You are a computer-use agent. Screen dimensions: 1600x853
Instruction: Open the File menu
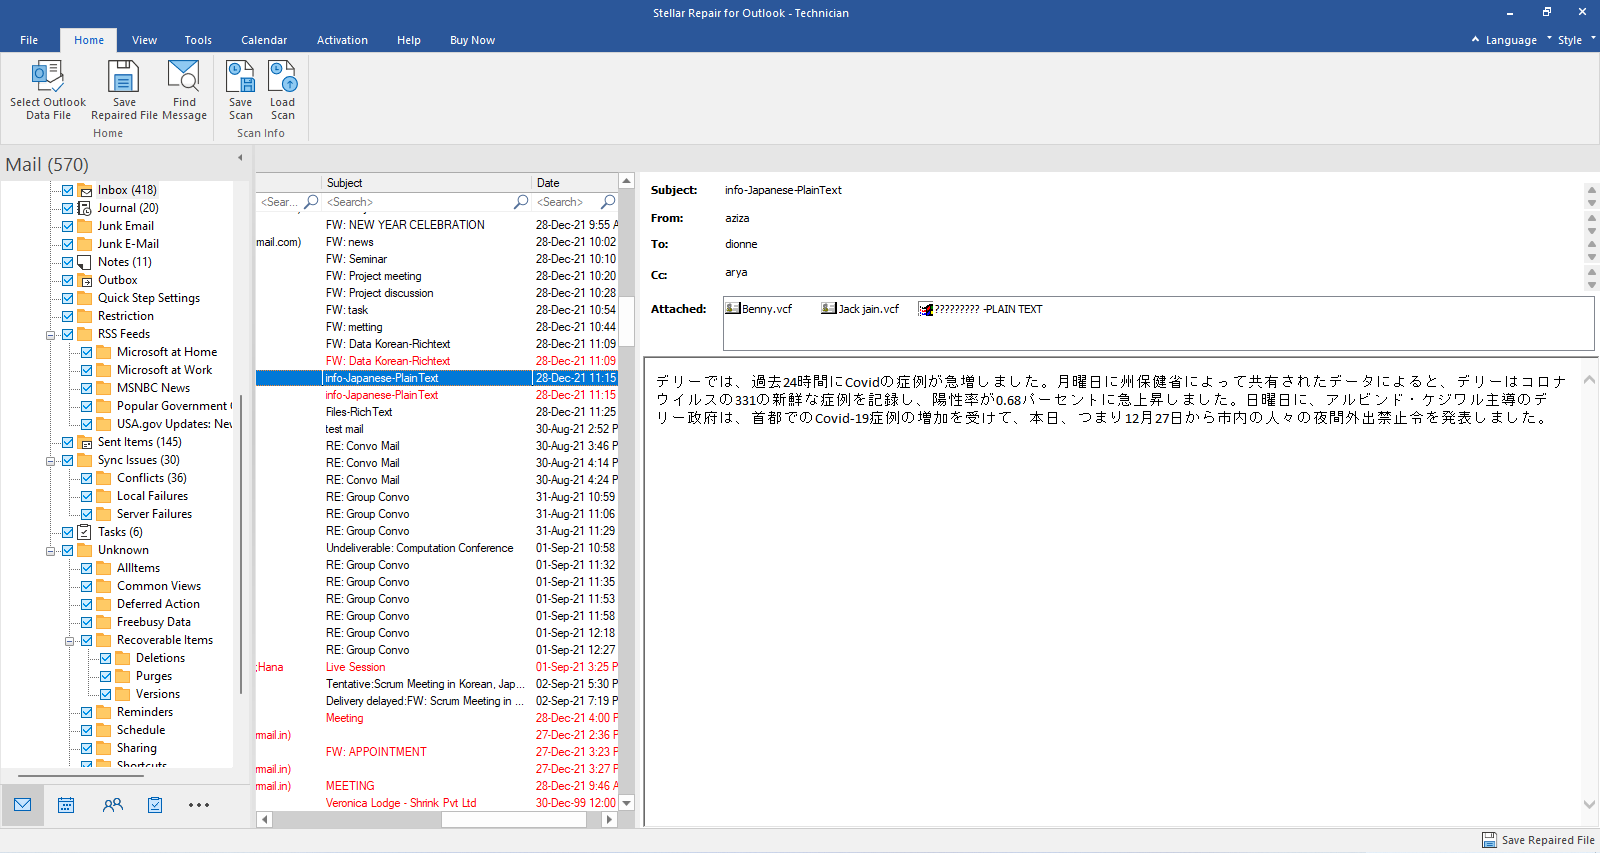click(x=29, y=40)
